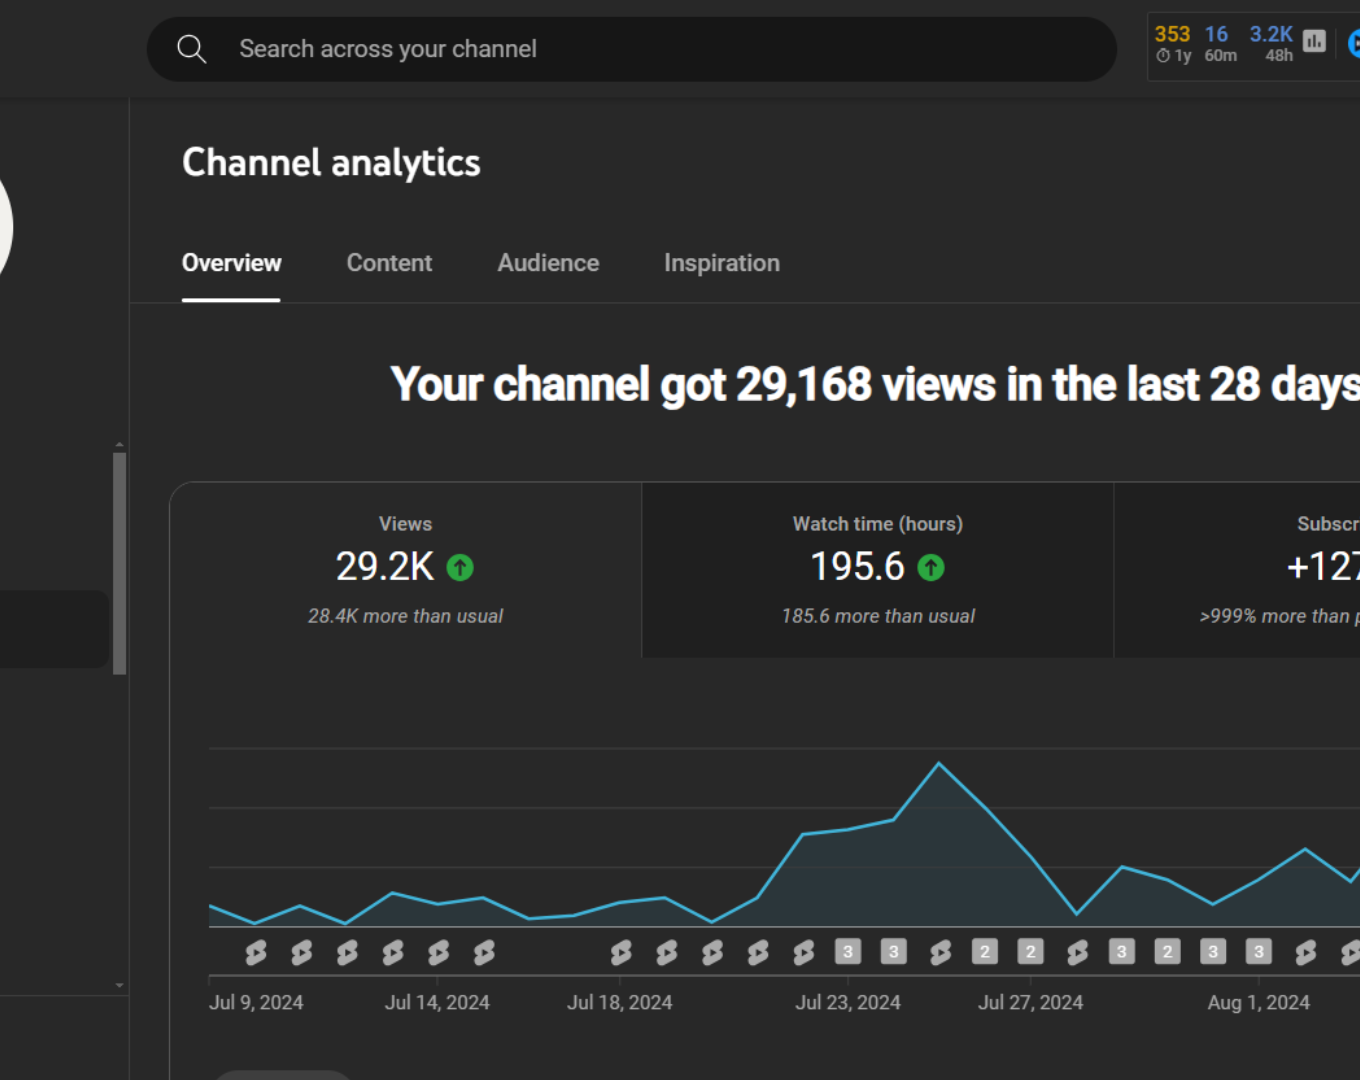This screenshot has height=1080, width=1360.
Task: Open the bar chart stats icon in top widget
Action: [x=1314, y=41]
